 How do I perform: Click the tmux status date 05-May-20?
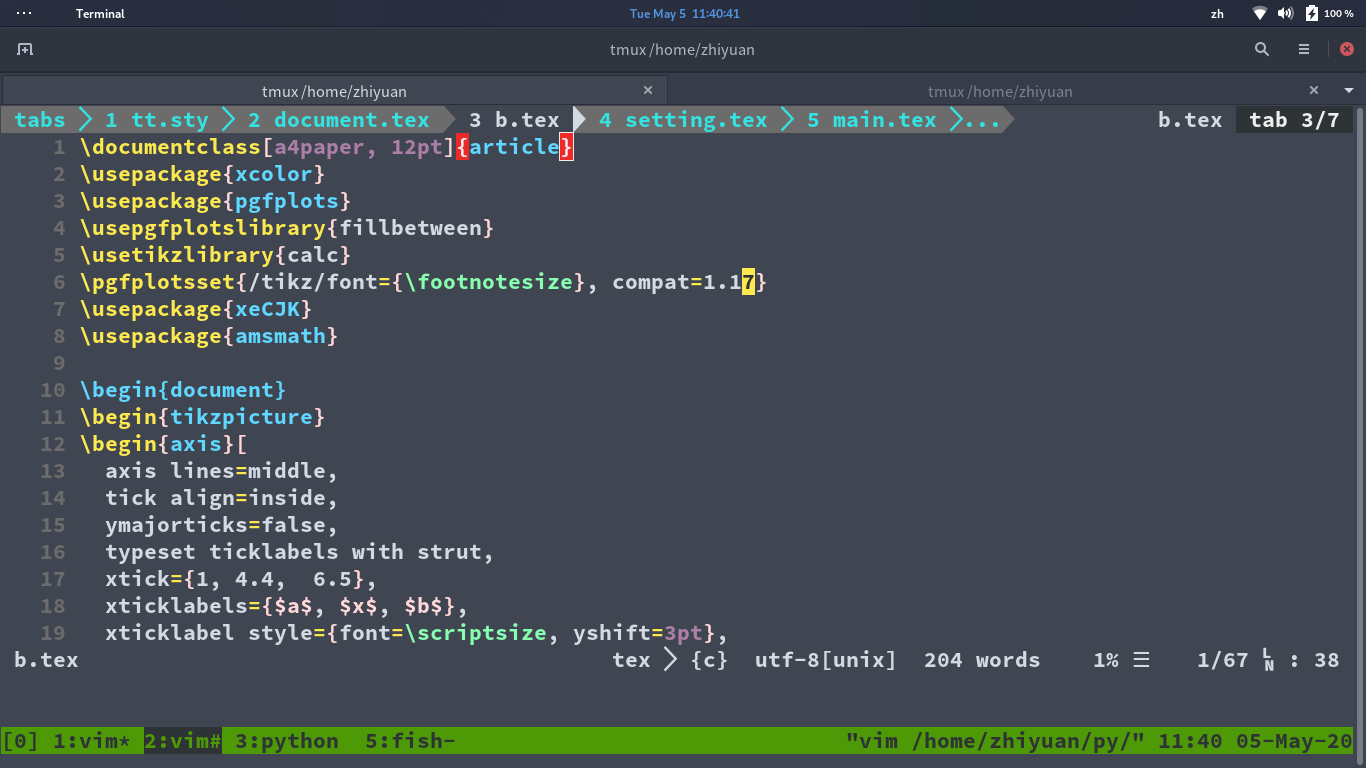point(1293,741)
